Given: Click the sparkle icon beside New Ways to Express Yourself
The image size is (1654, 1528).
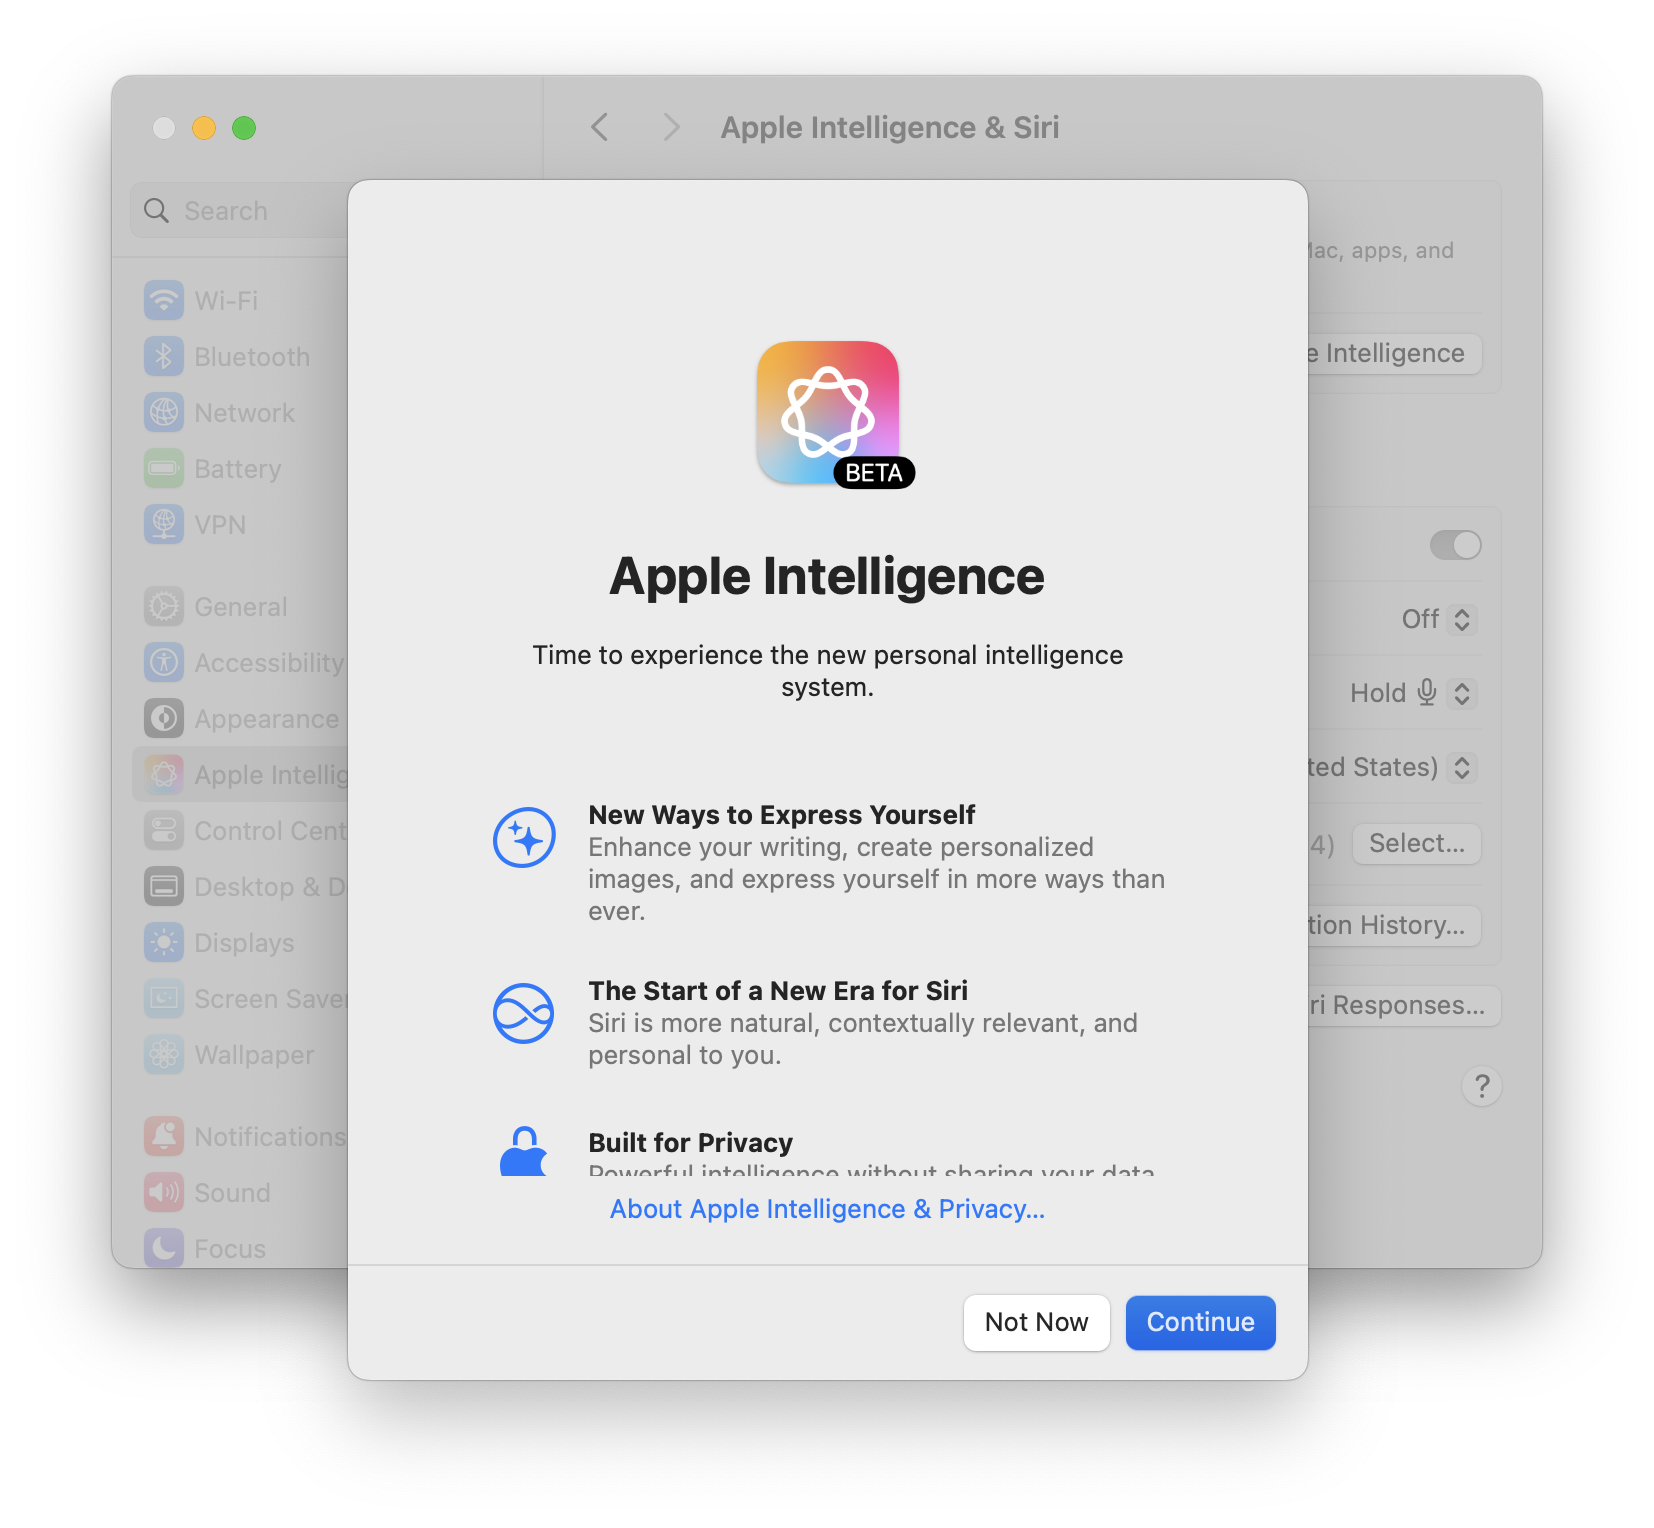Looking at the screenshot, I should pos(524,837).
